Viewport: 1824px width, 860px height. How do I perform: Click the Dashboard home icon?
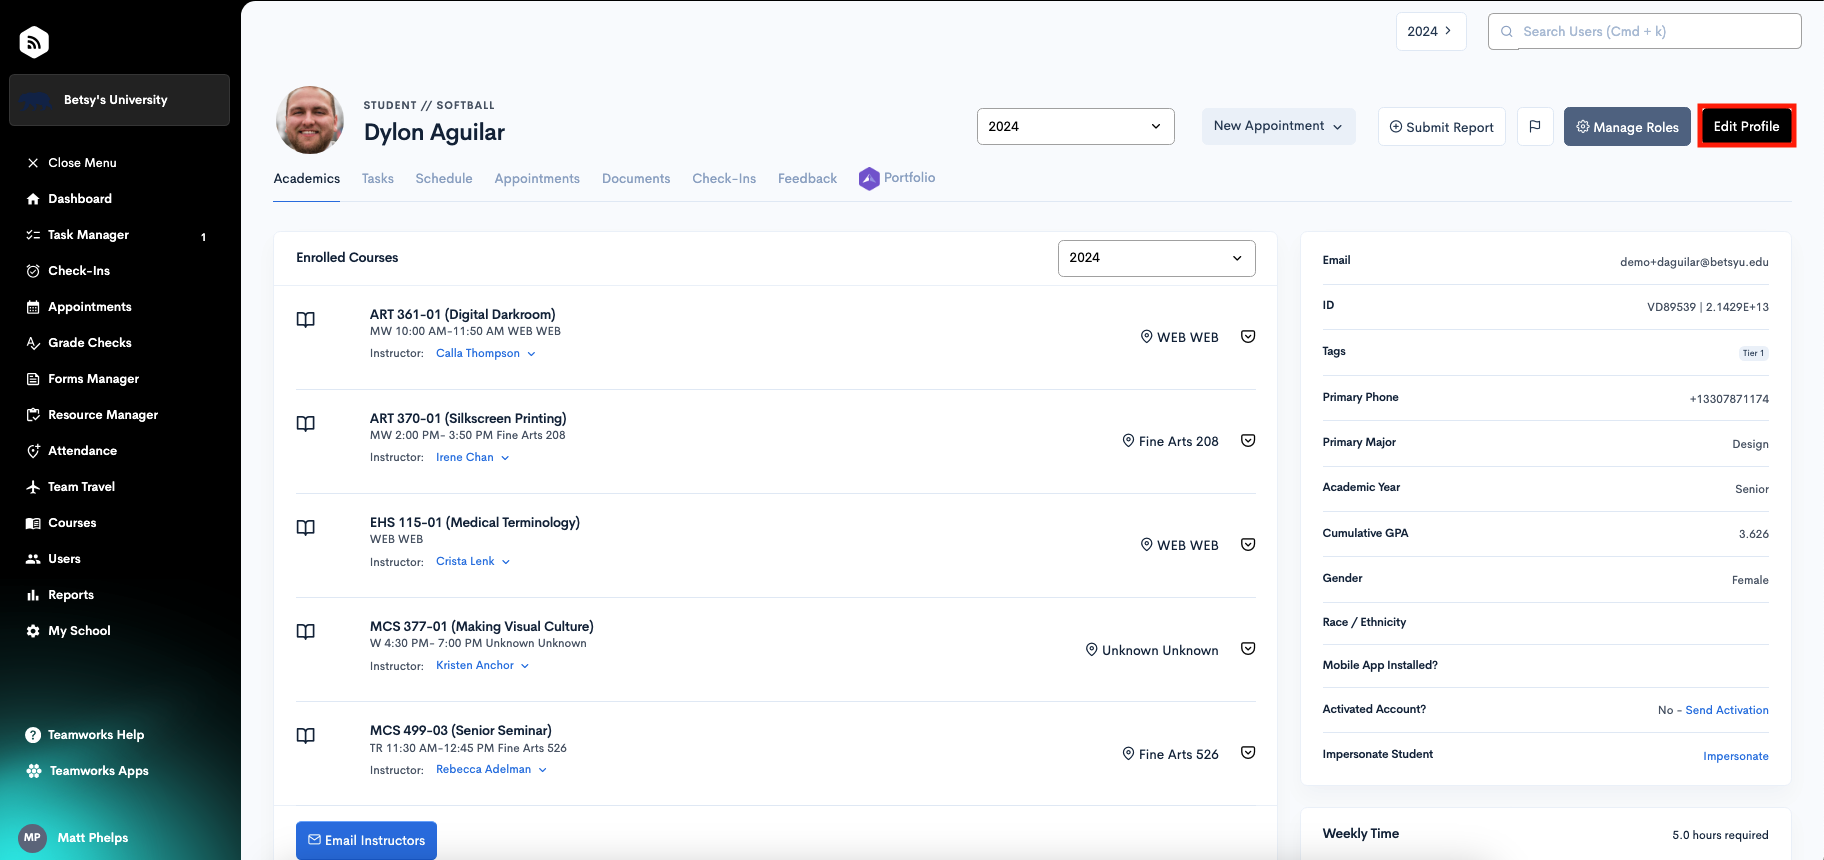coord(33,199)
